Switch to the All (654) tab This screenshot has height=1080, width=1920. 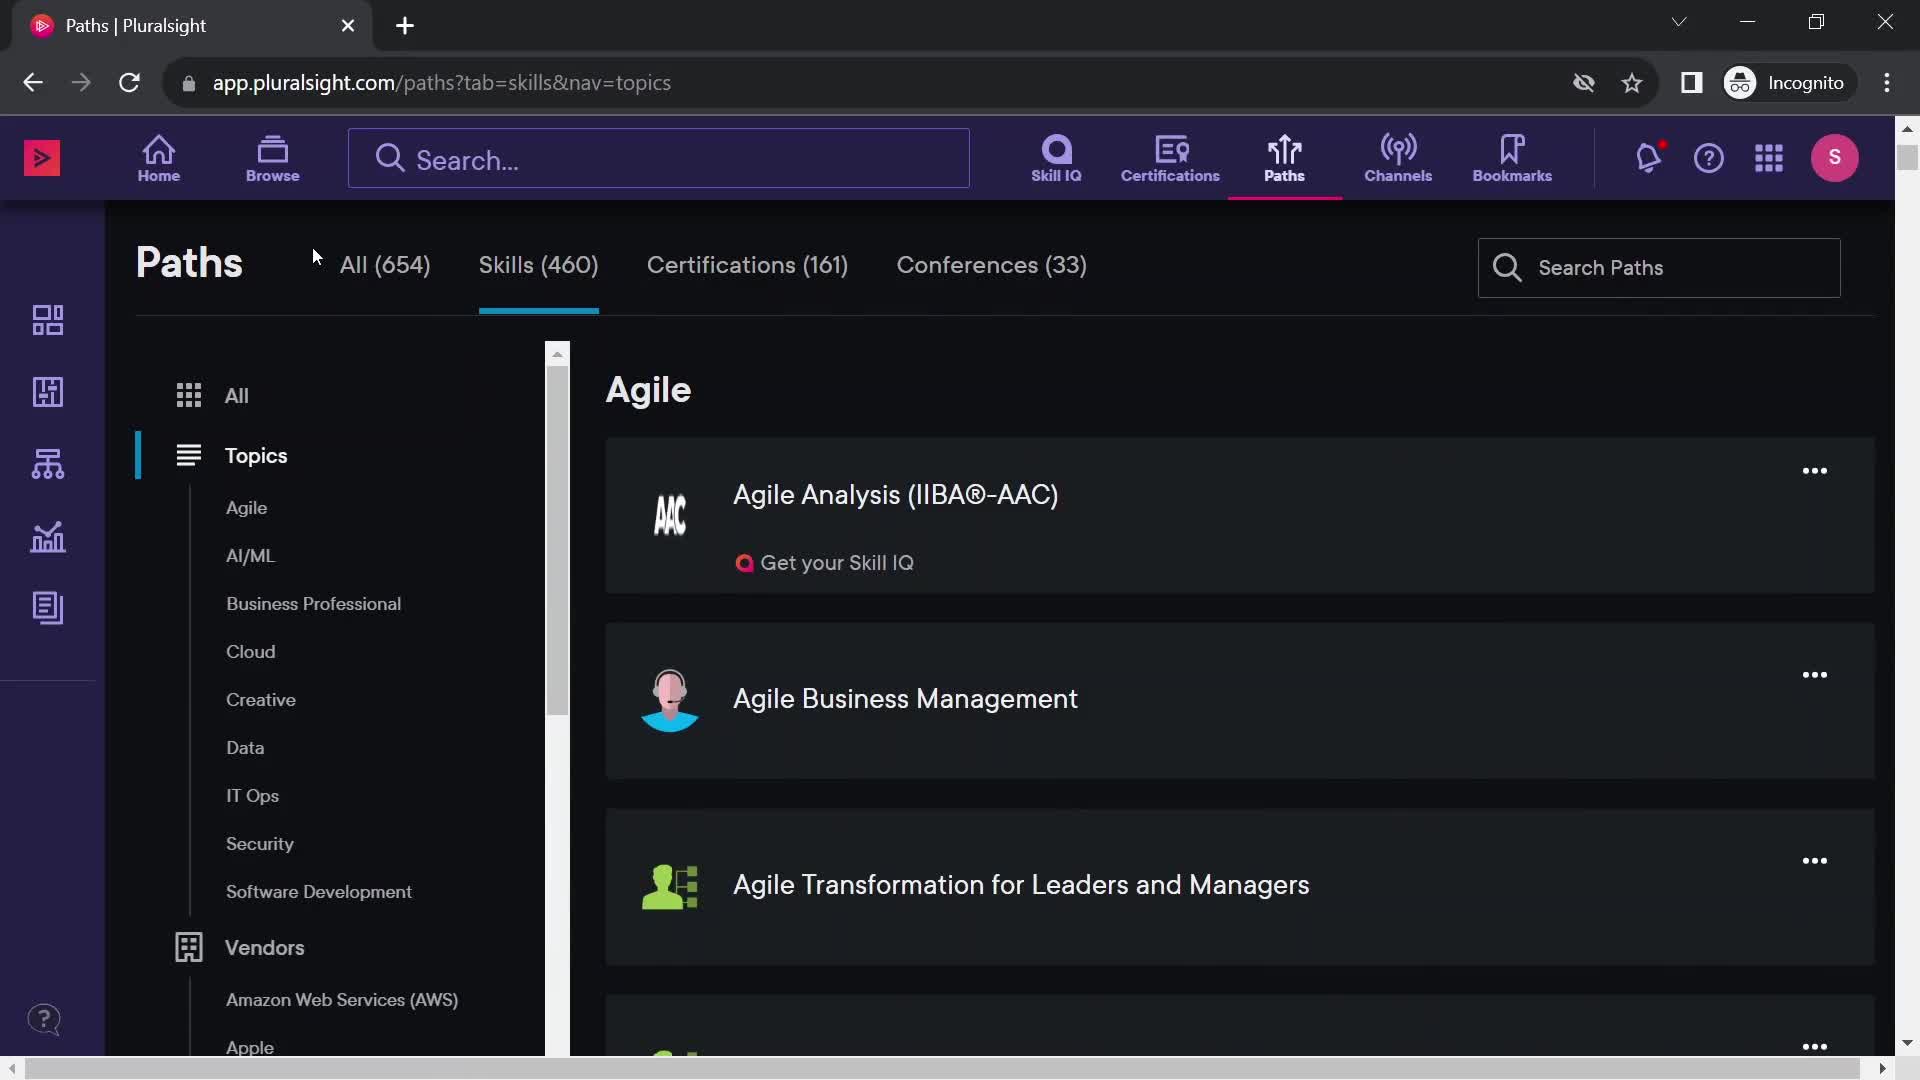click(x=385, y=265)
